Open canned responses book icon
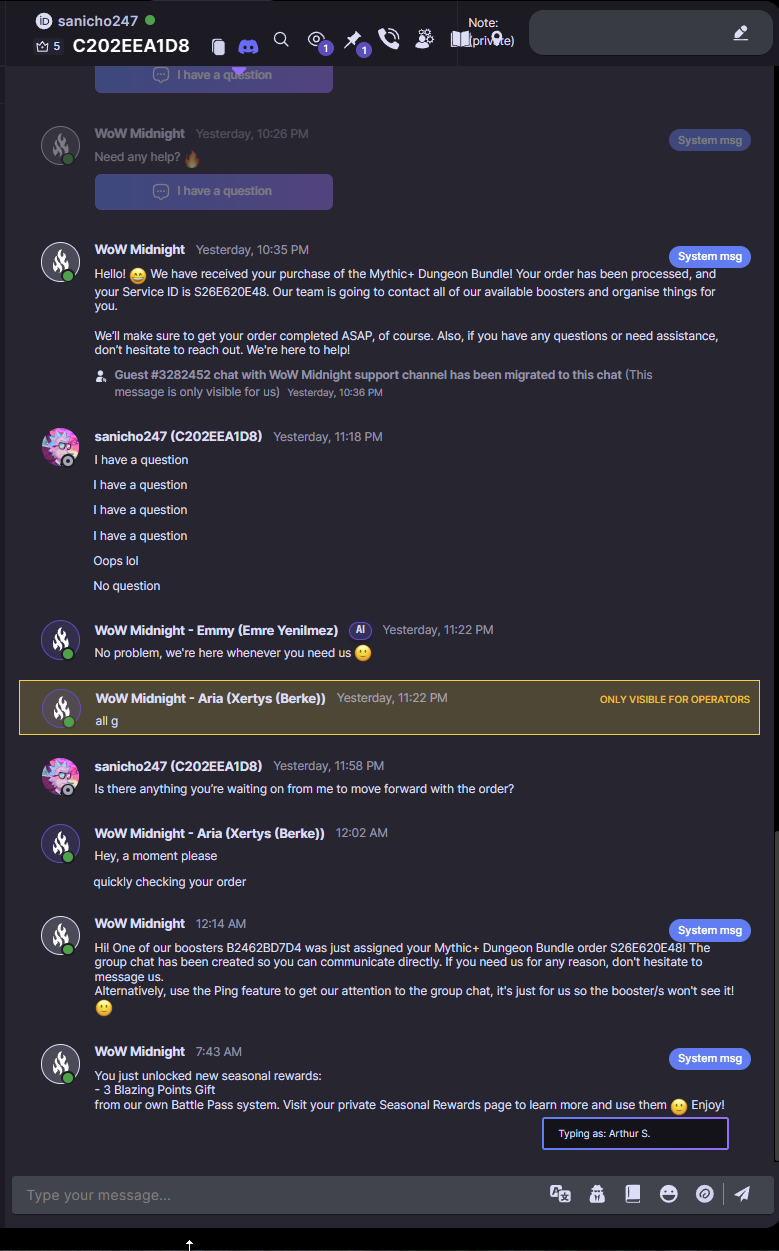This screenshot has width=779, height=1251. coord(632,1194)
